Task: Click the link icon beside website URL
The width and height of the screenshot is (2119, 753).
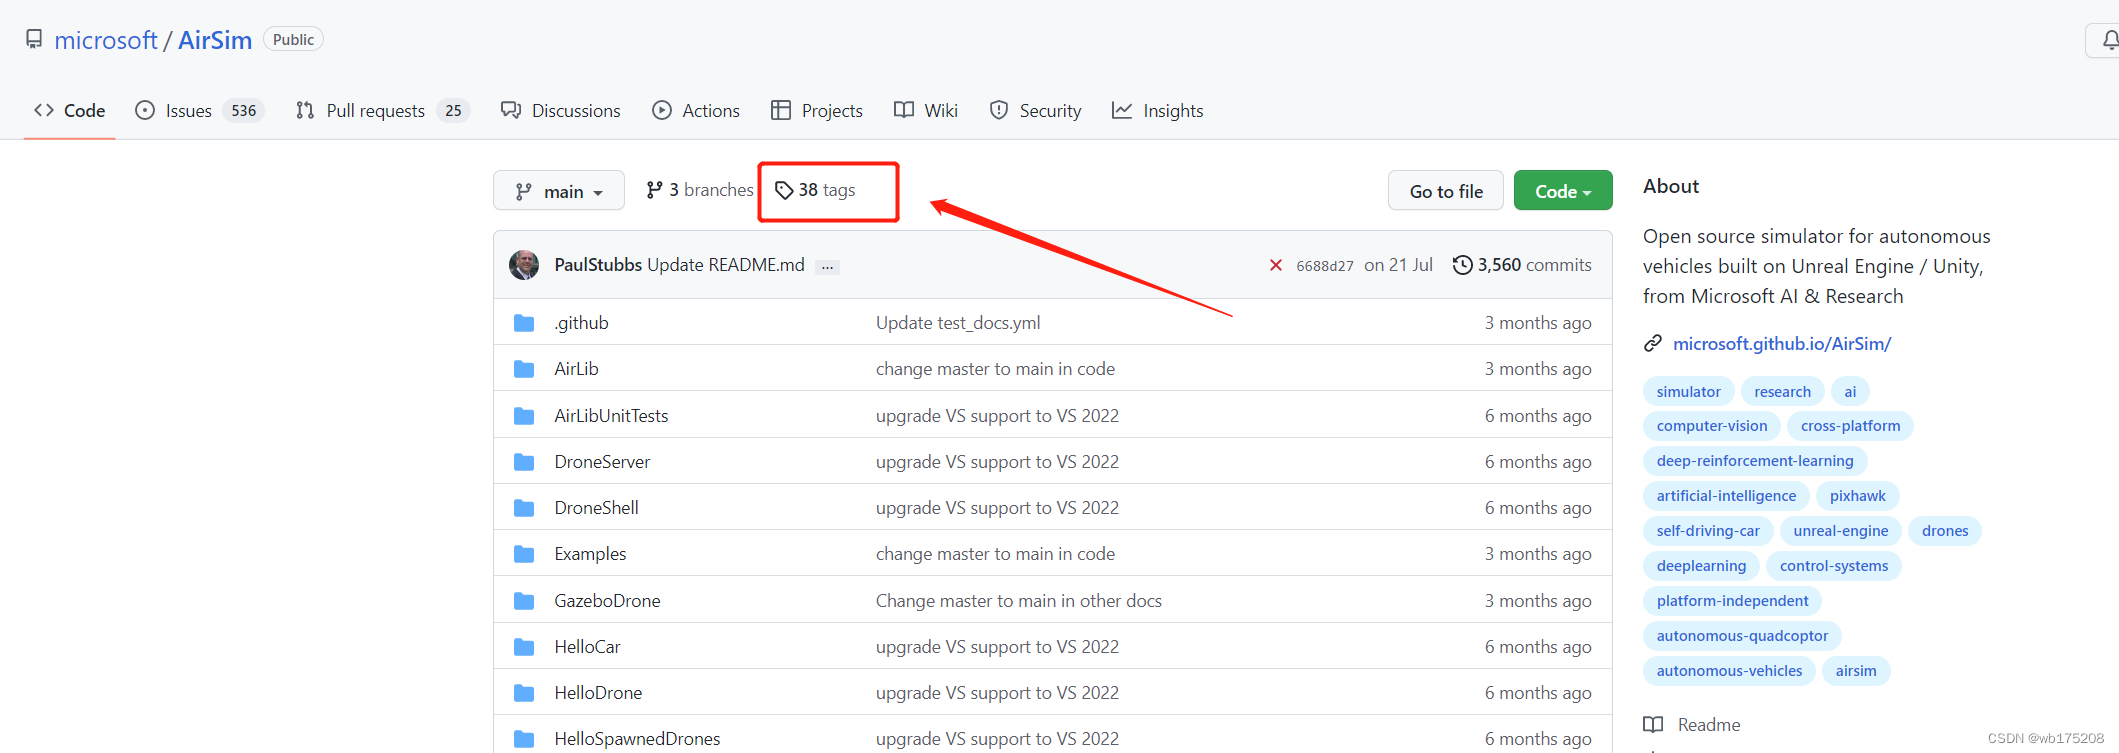Action: (x=1653, y=344)
